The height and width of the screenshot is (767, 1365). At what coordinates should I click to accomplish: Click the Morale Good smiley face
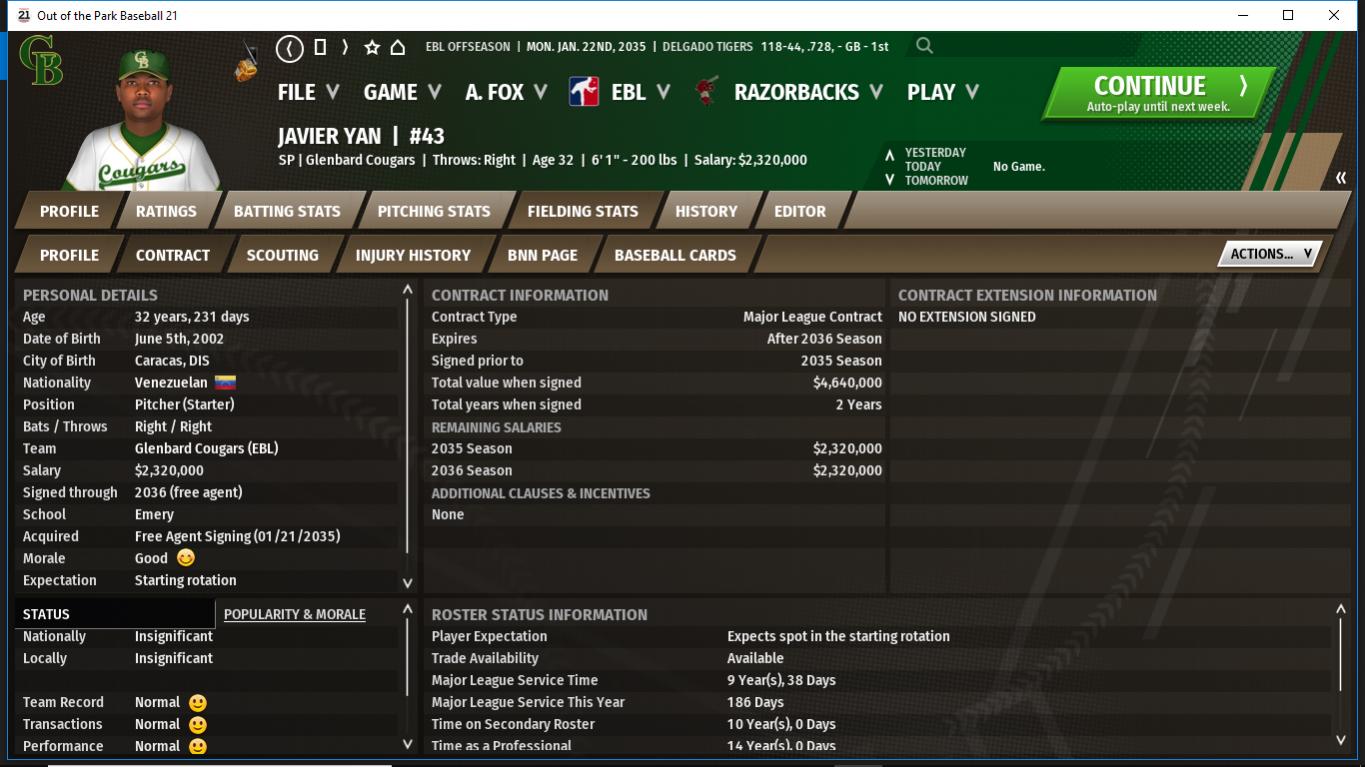[186, 559]
